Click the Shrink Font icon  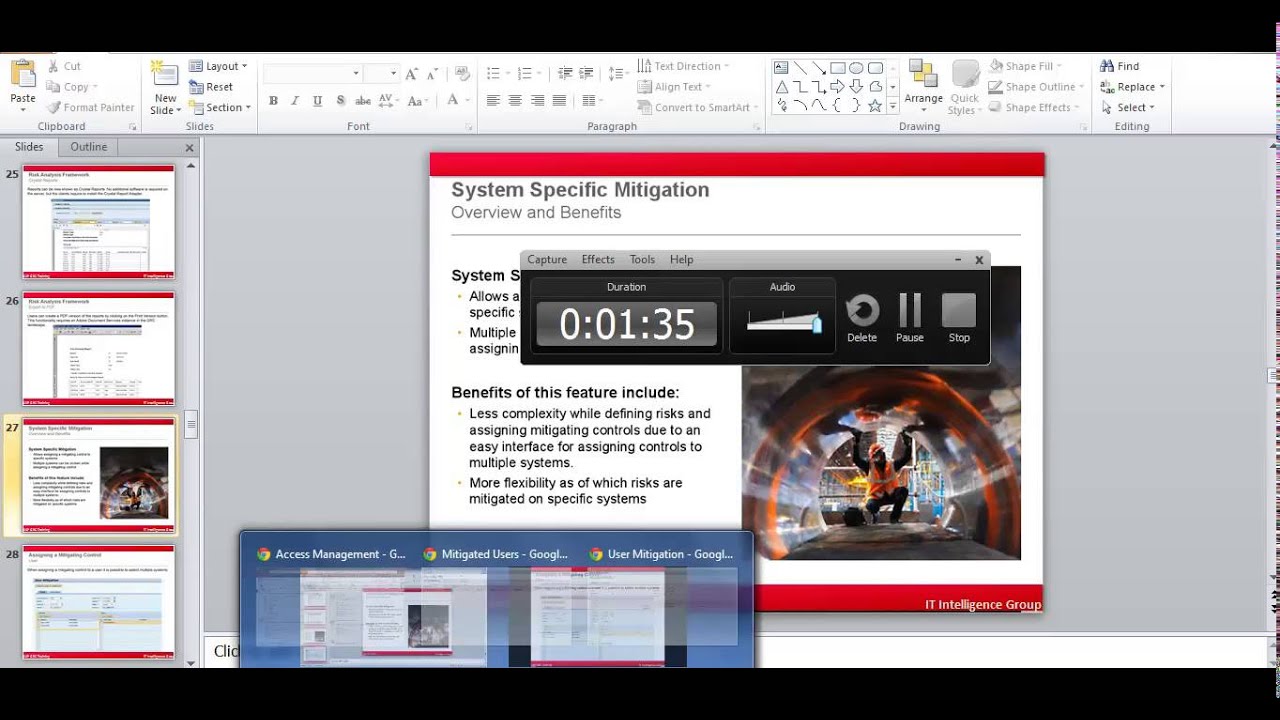(433, 74)
